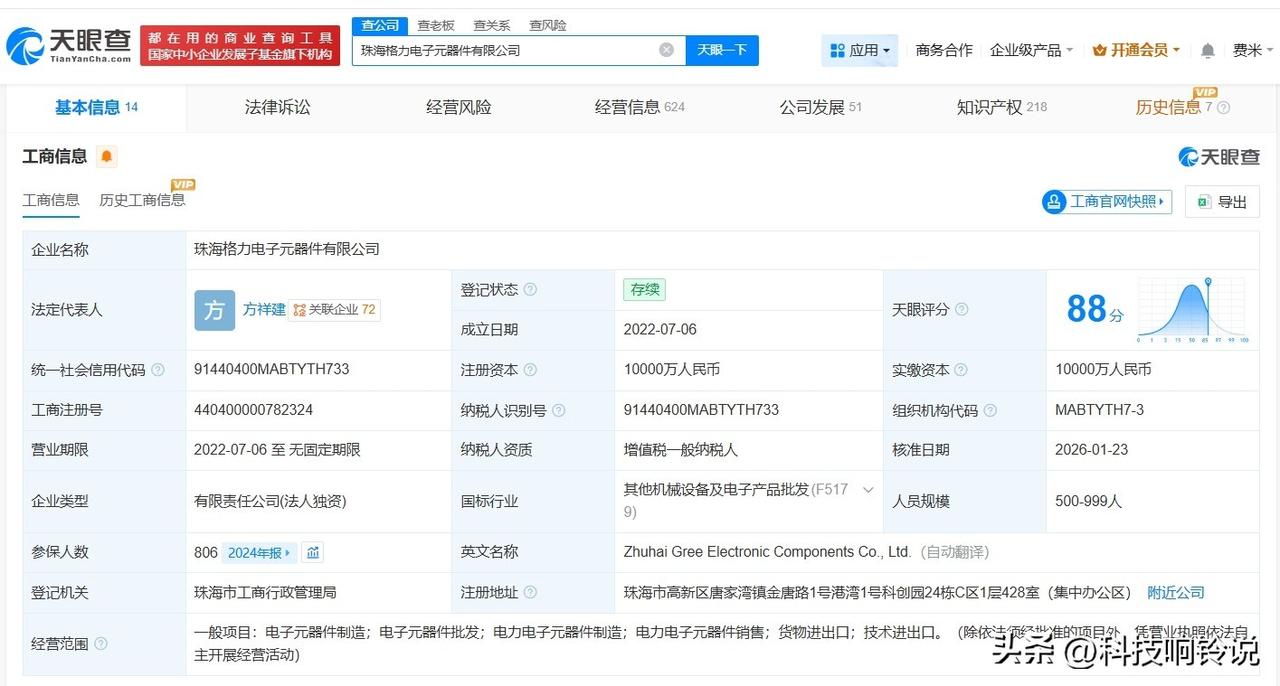The width and height of the screenshot is (1280, 686).
Task: Click help icon next to 经营范围
Action: 101,644
